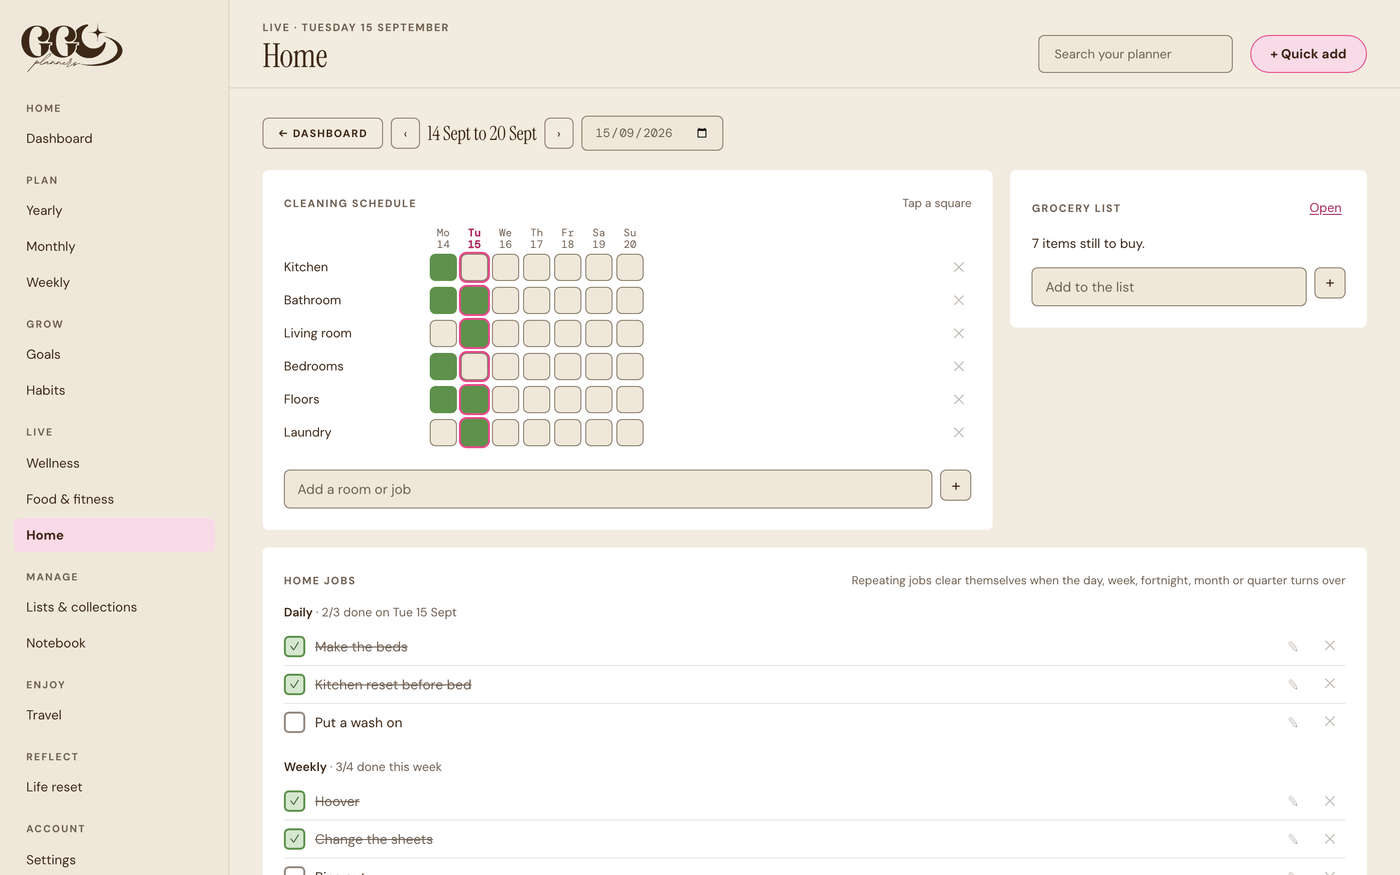
Task: Remove the Floors cleaning row
Action: click(x=958, y=399)
